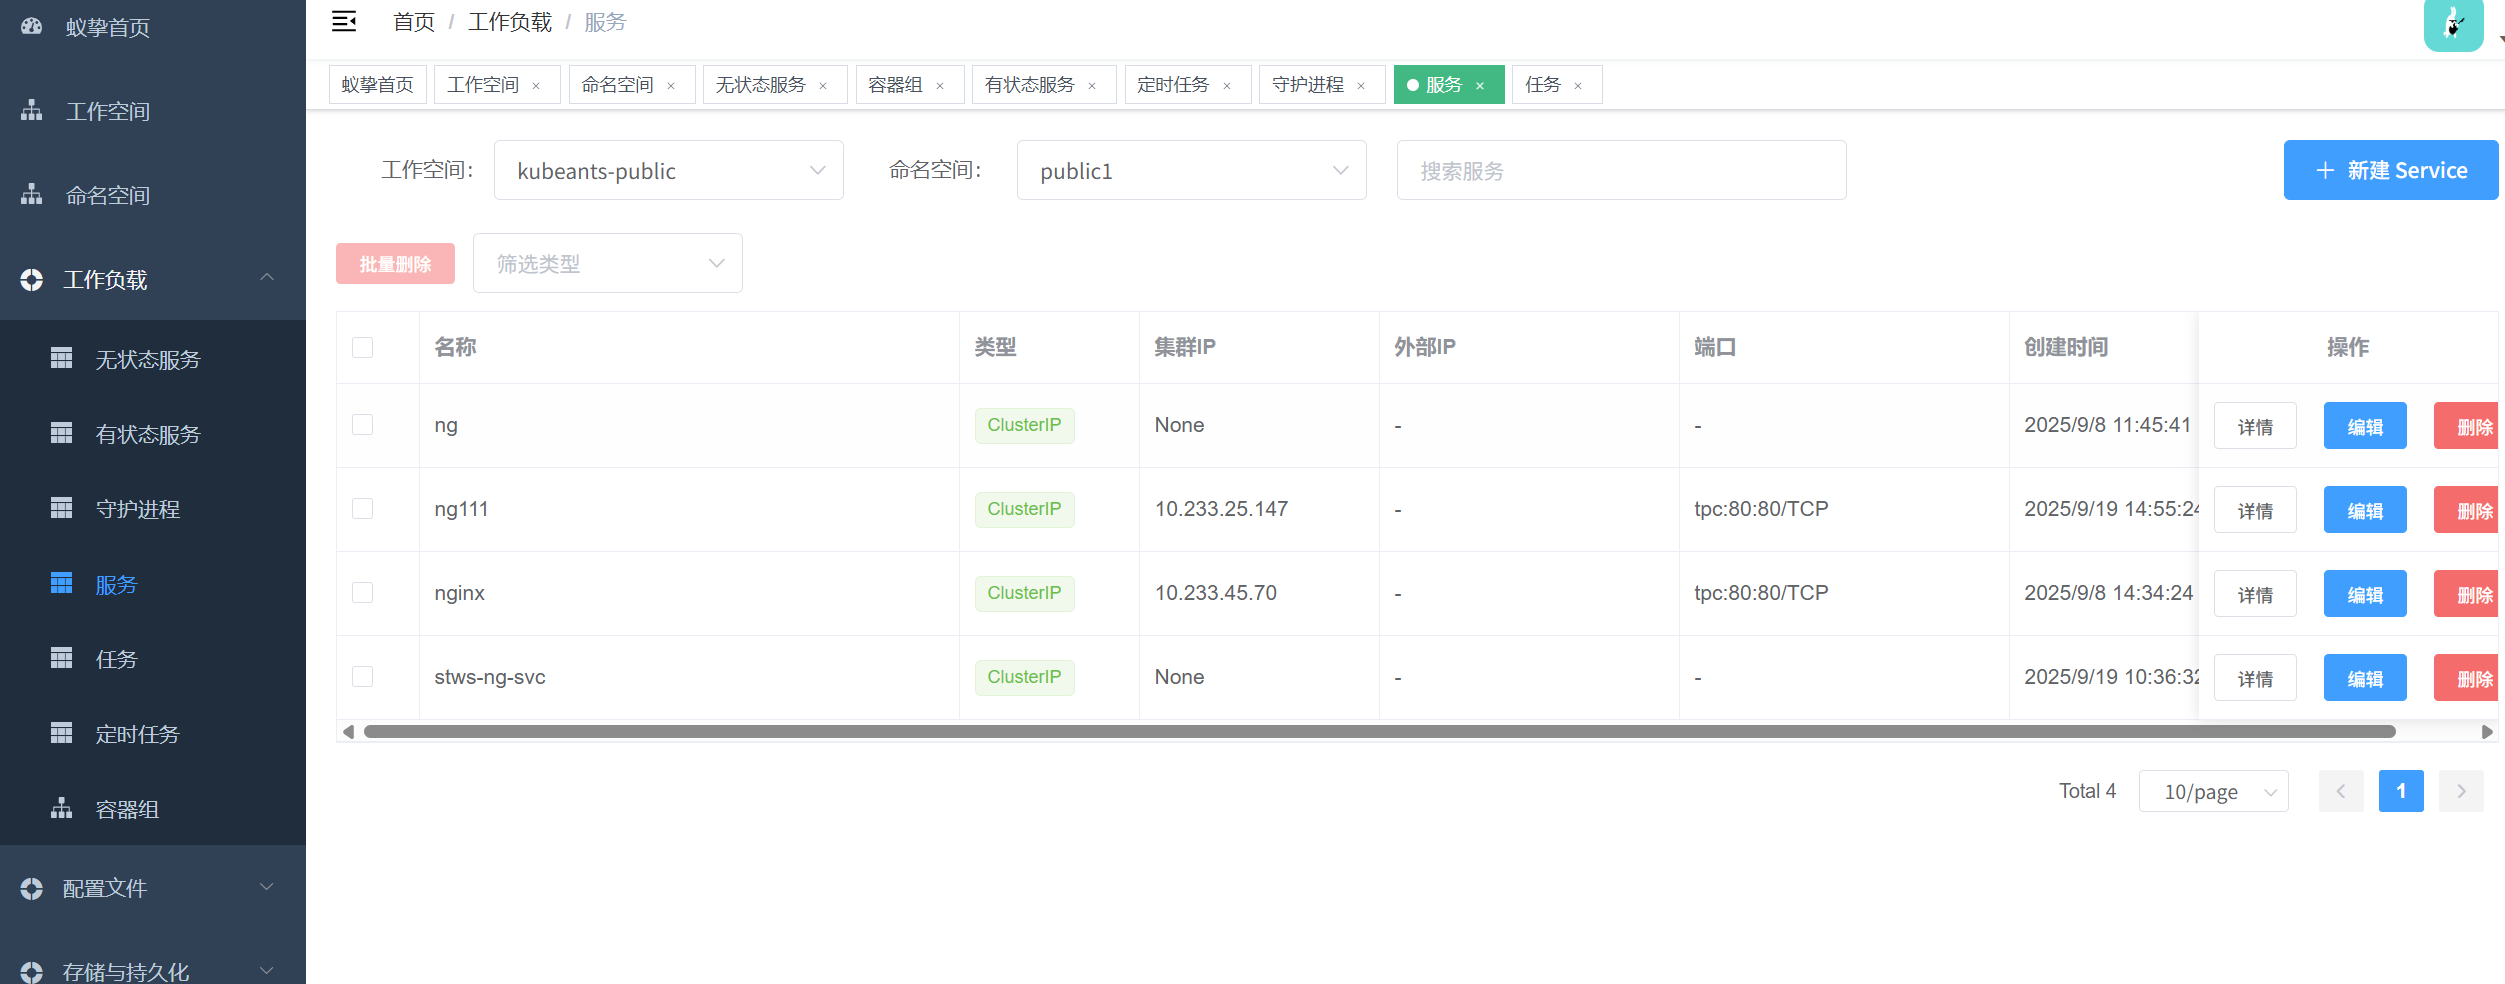Open the 筛选类型 filter dropdown
This screenshot has height=984, width=2505.
click(607, 264)
